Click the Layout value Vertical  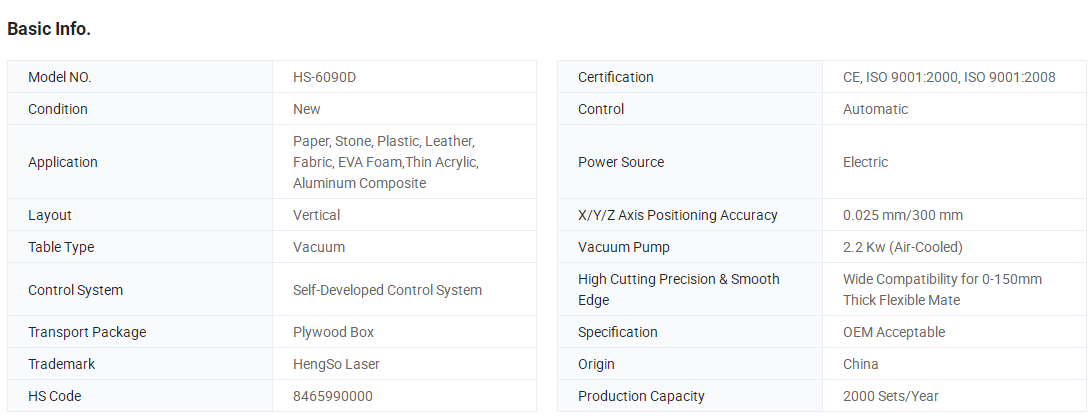316,215
